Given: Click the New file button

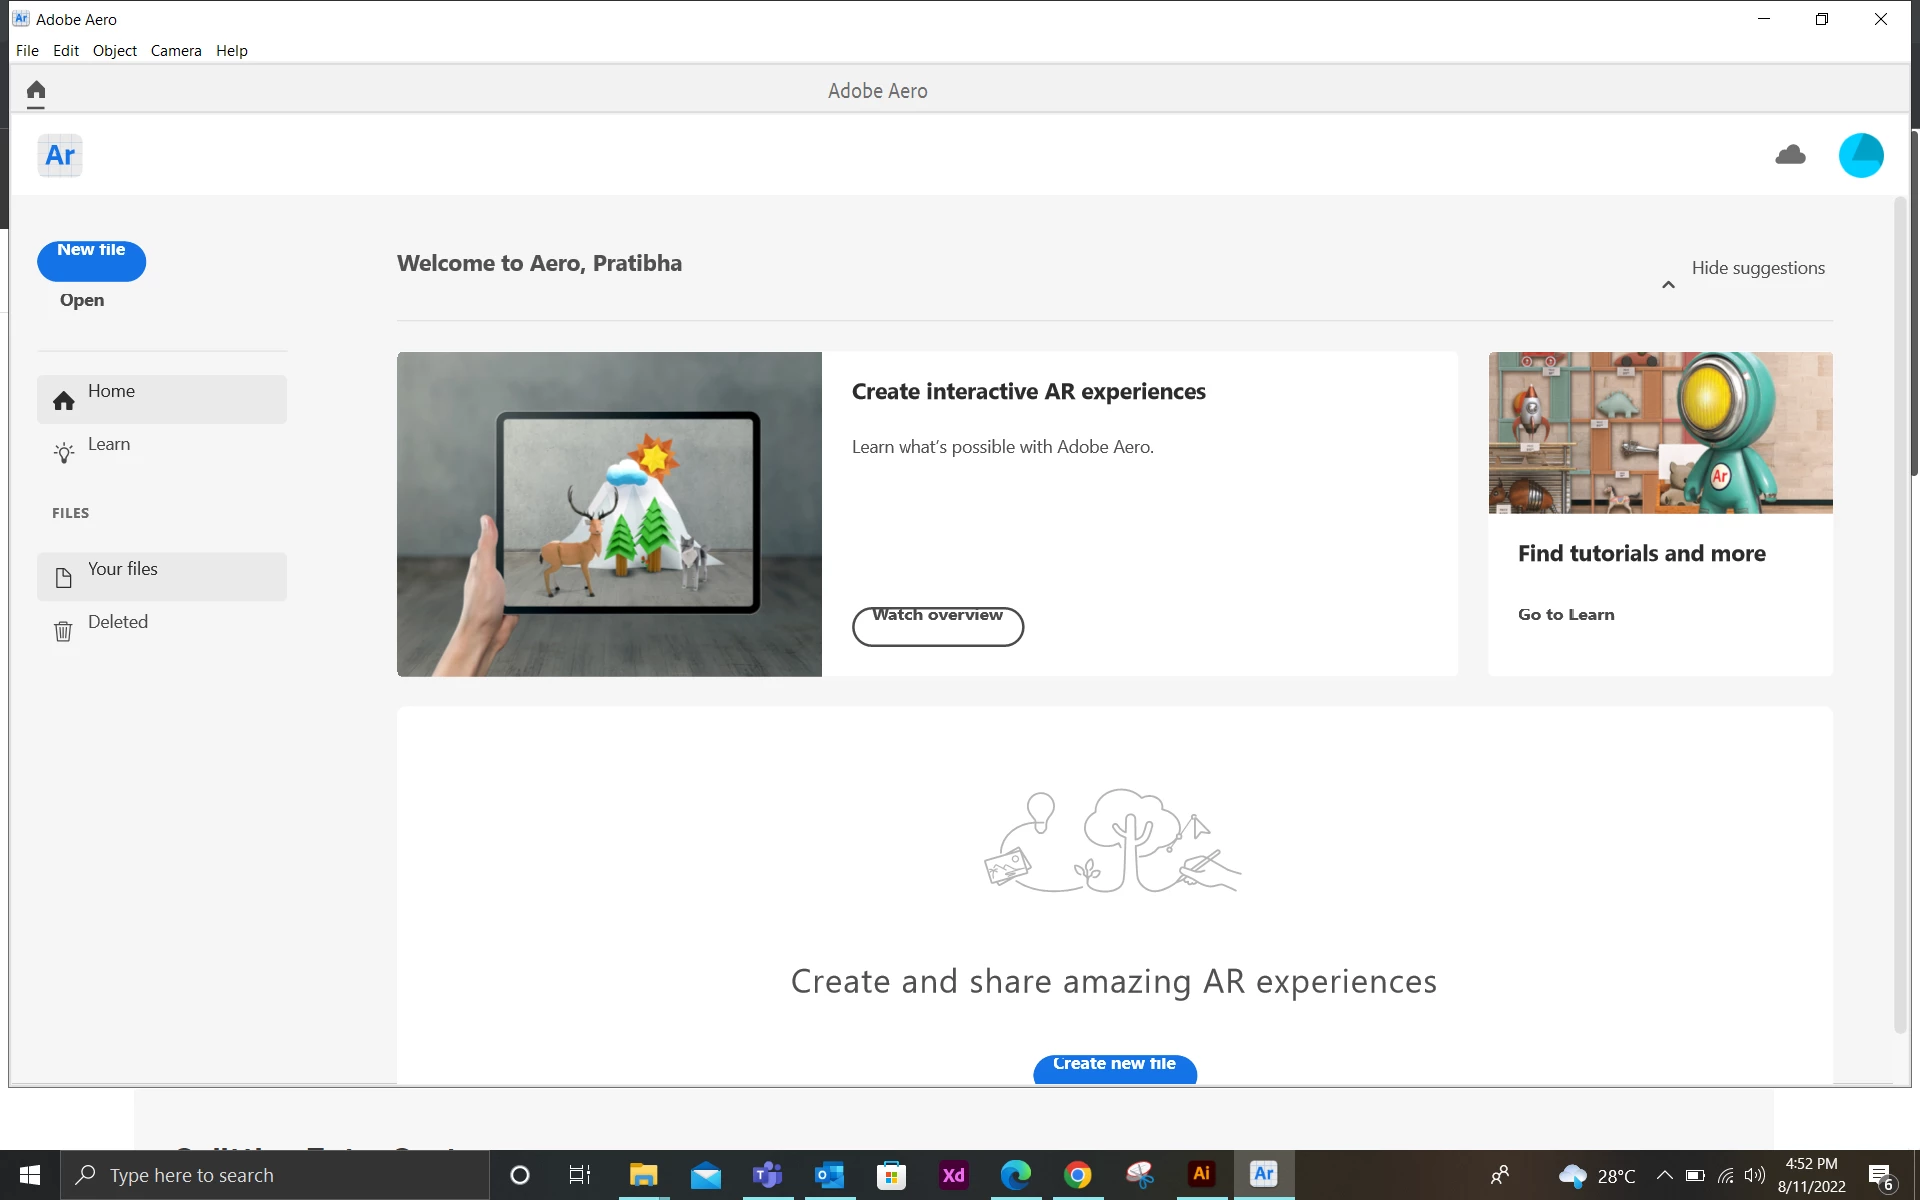Looking at the screenshot, I should 91,260.
